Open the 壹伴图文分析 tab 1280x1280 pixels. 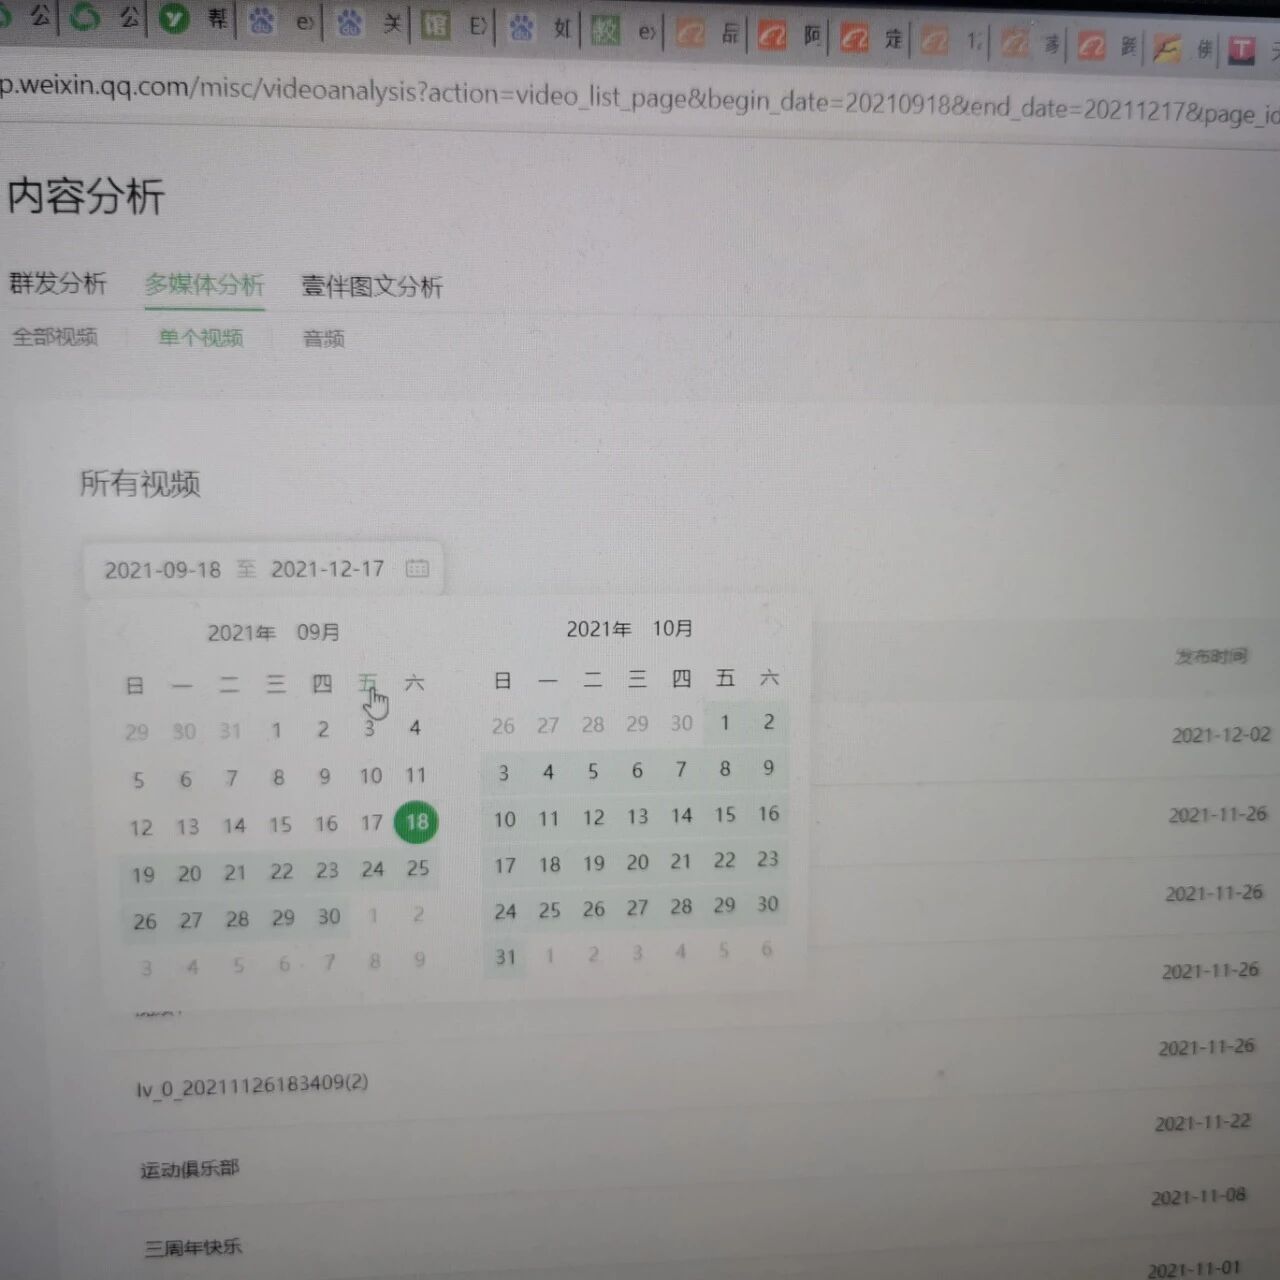tap(372, 287)
